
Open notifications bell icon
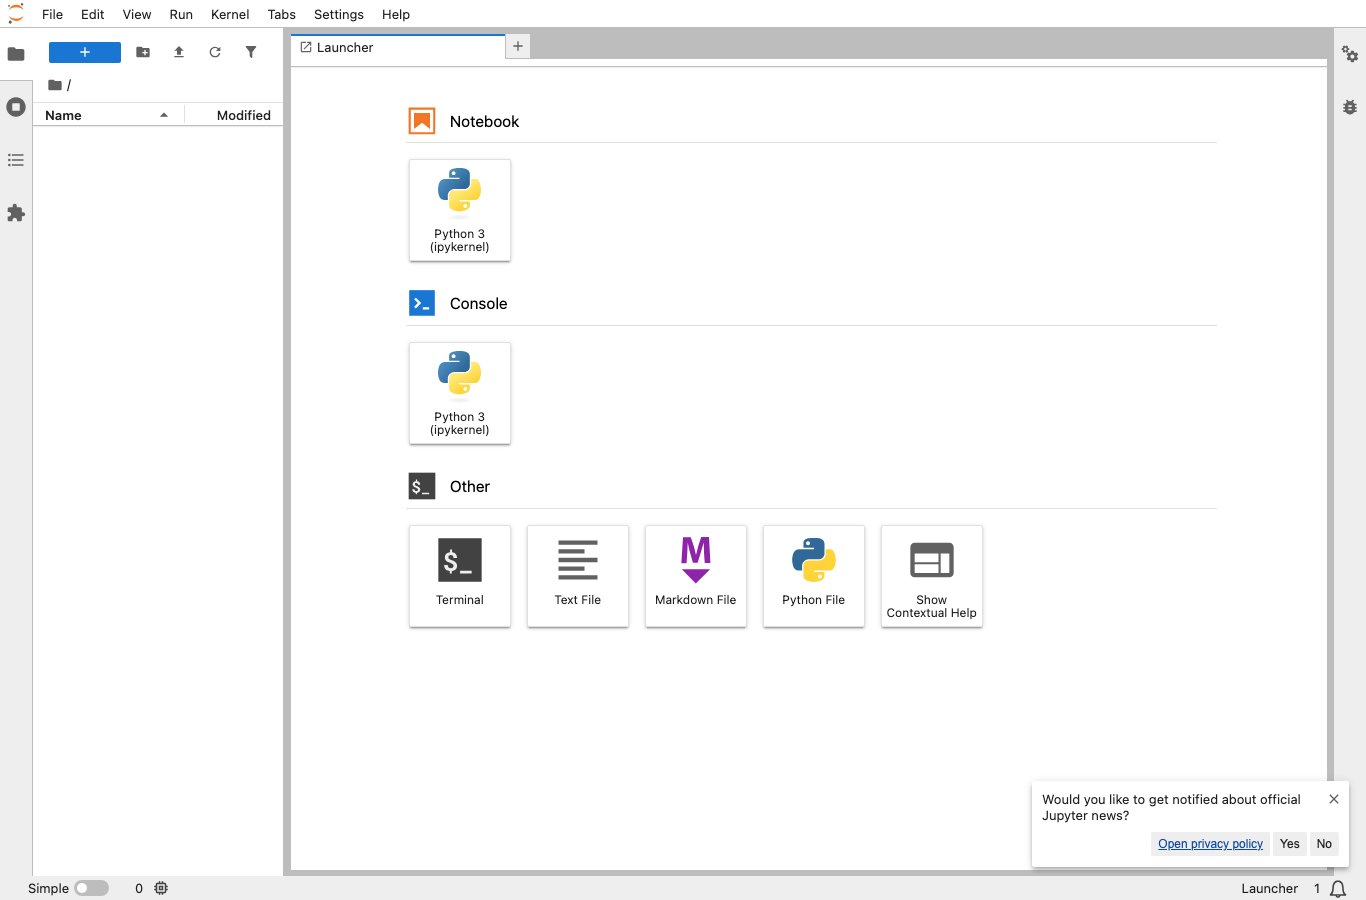pos(1338,888)
